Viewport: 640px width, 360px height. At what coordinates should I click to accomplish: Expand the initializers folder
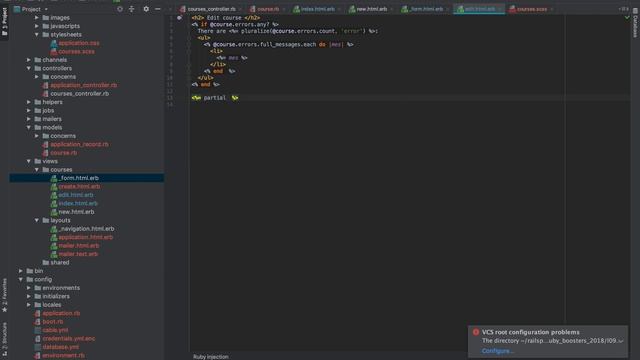pos(29,296)
